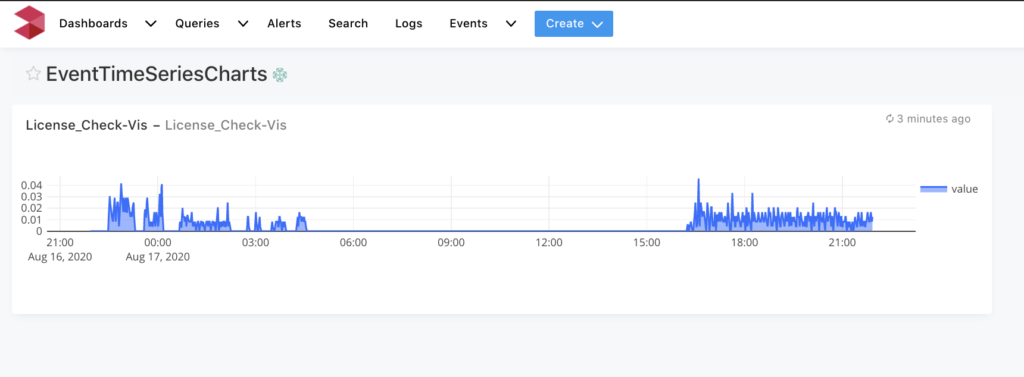Click the Dashboards menu label

[x=93, y=24]
